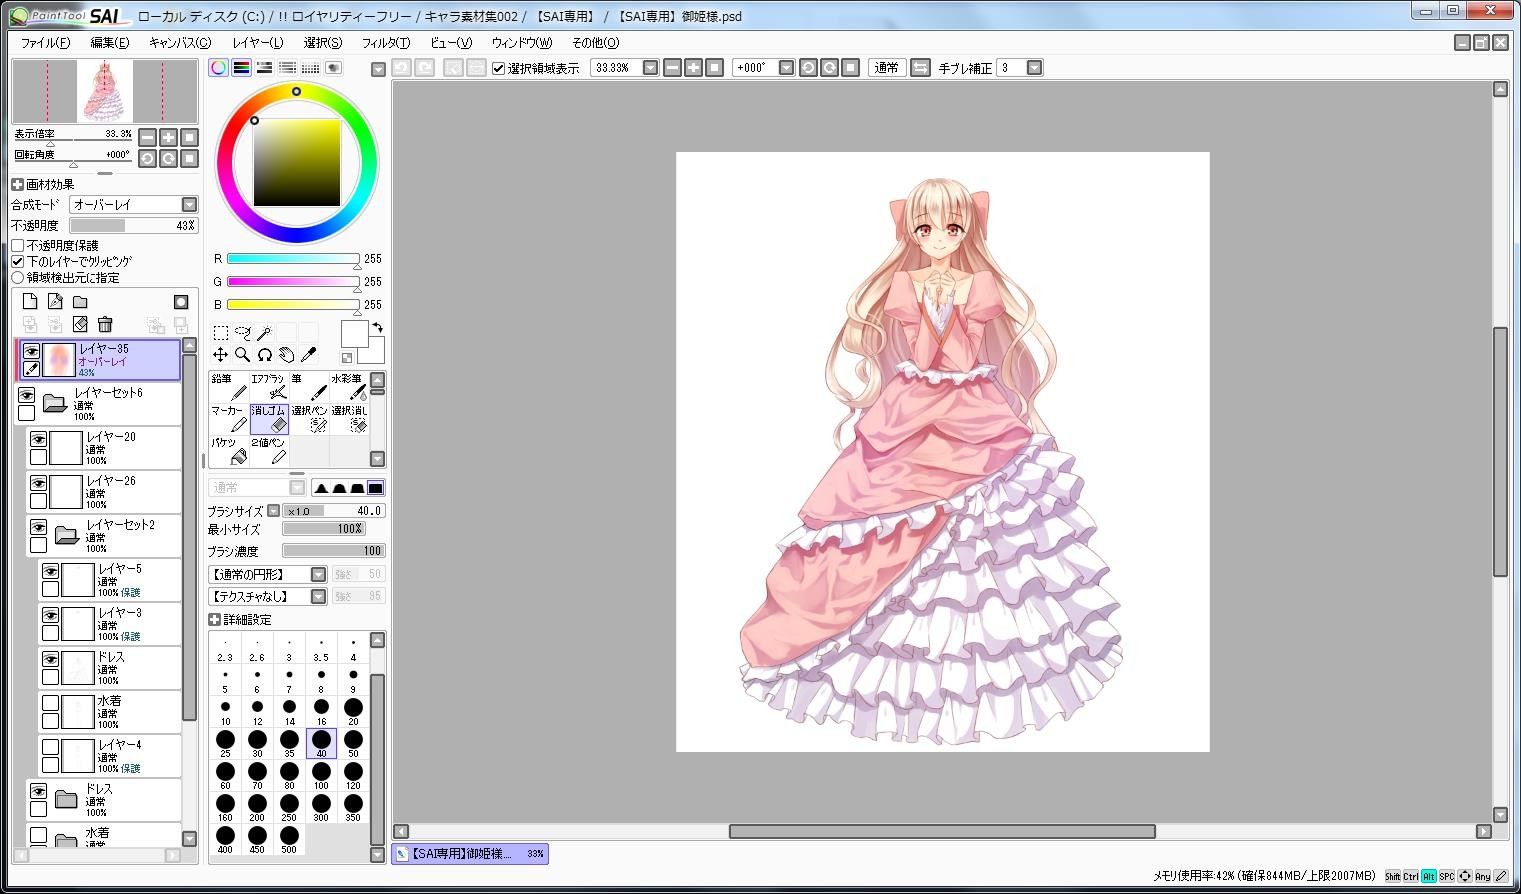This screenshot has width=1521, height=894.
Task: Open the ファイル(F) menu
Action: click(45, 43)
